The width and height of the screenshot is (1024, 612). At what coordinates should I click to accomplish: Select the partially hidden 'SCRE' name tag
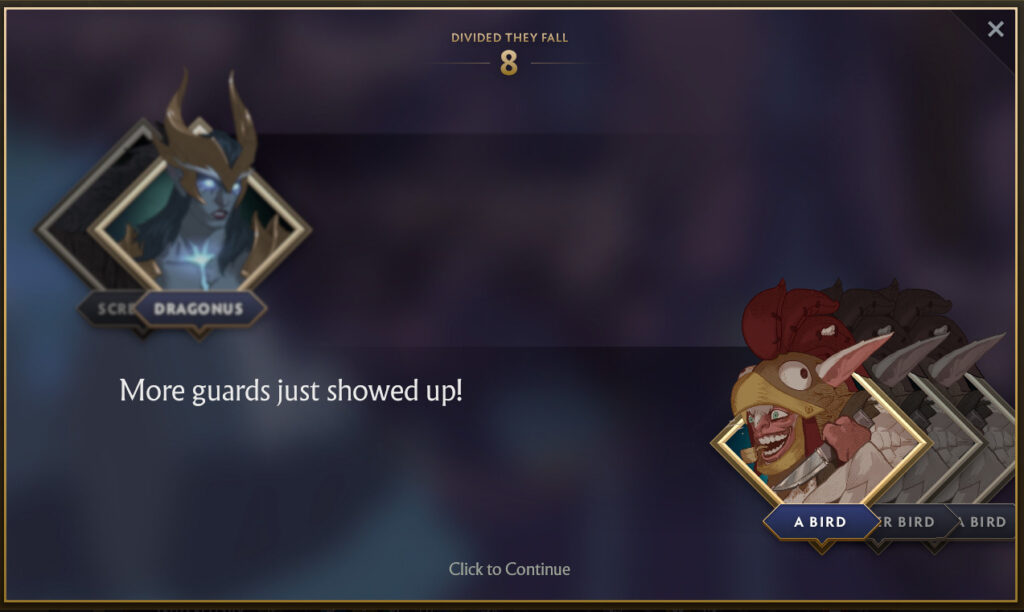(x=111, y=308)
